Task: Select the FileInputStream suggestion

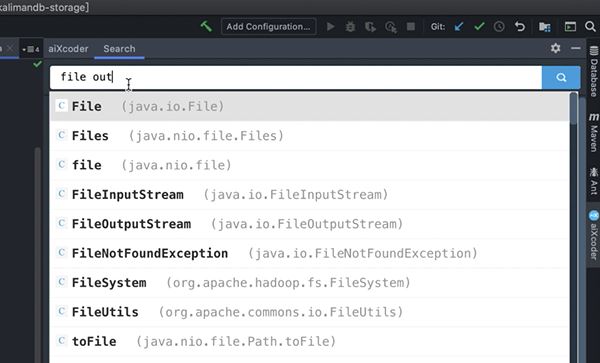Action: pos(310,195)
